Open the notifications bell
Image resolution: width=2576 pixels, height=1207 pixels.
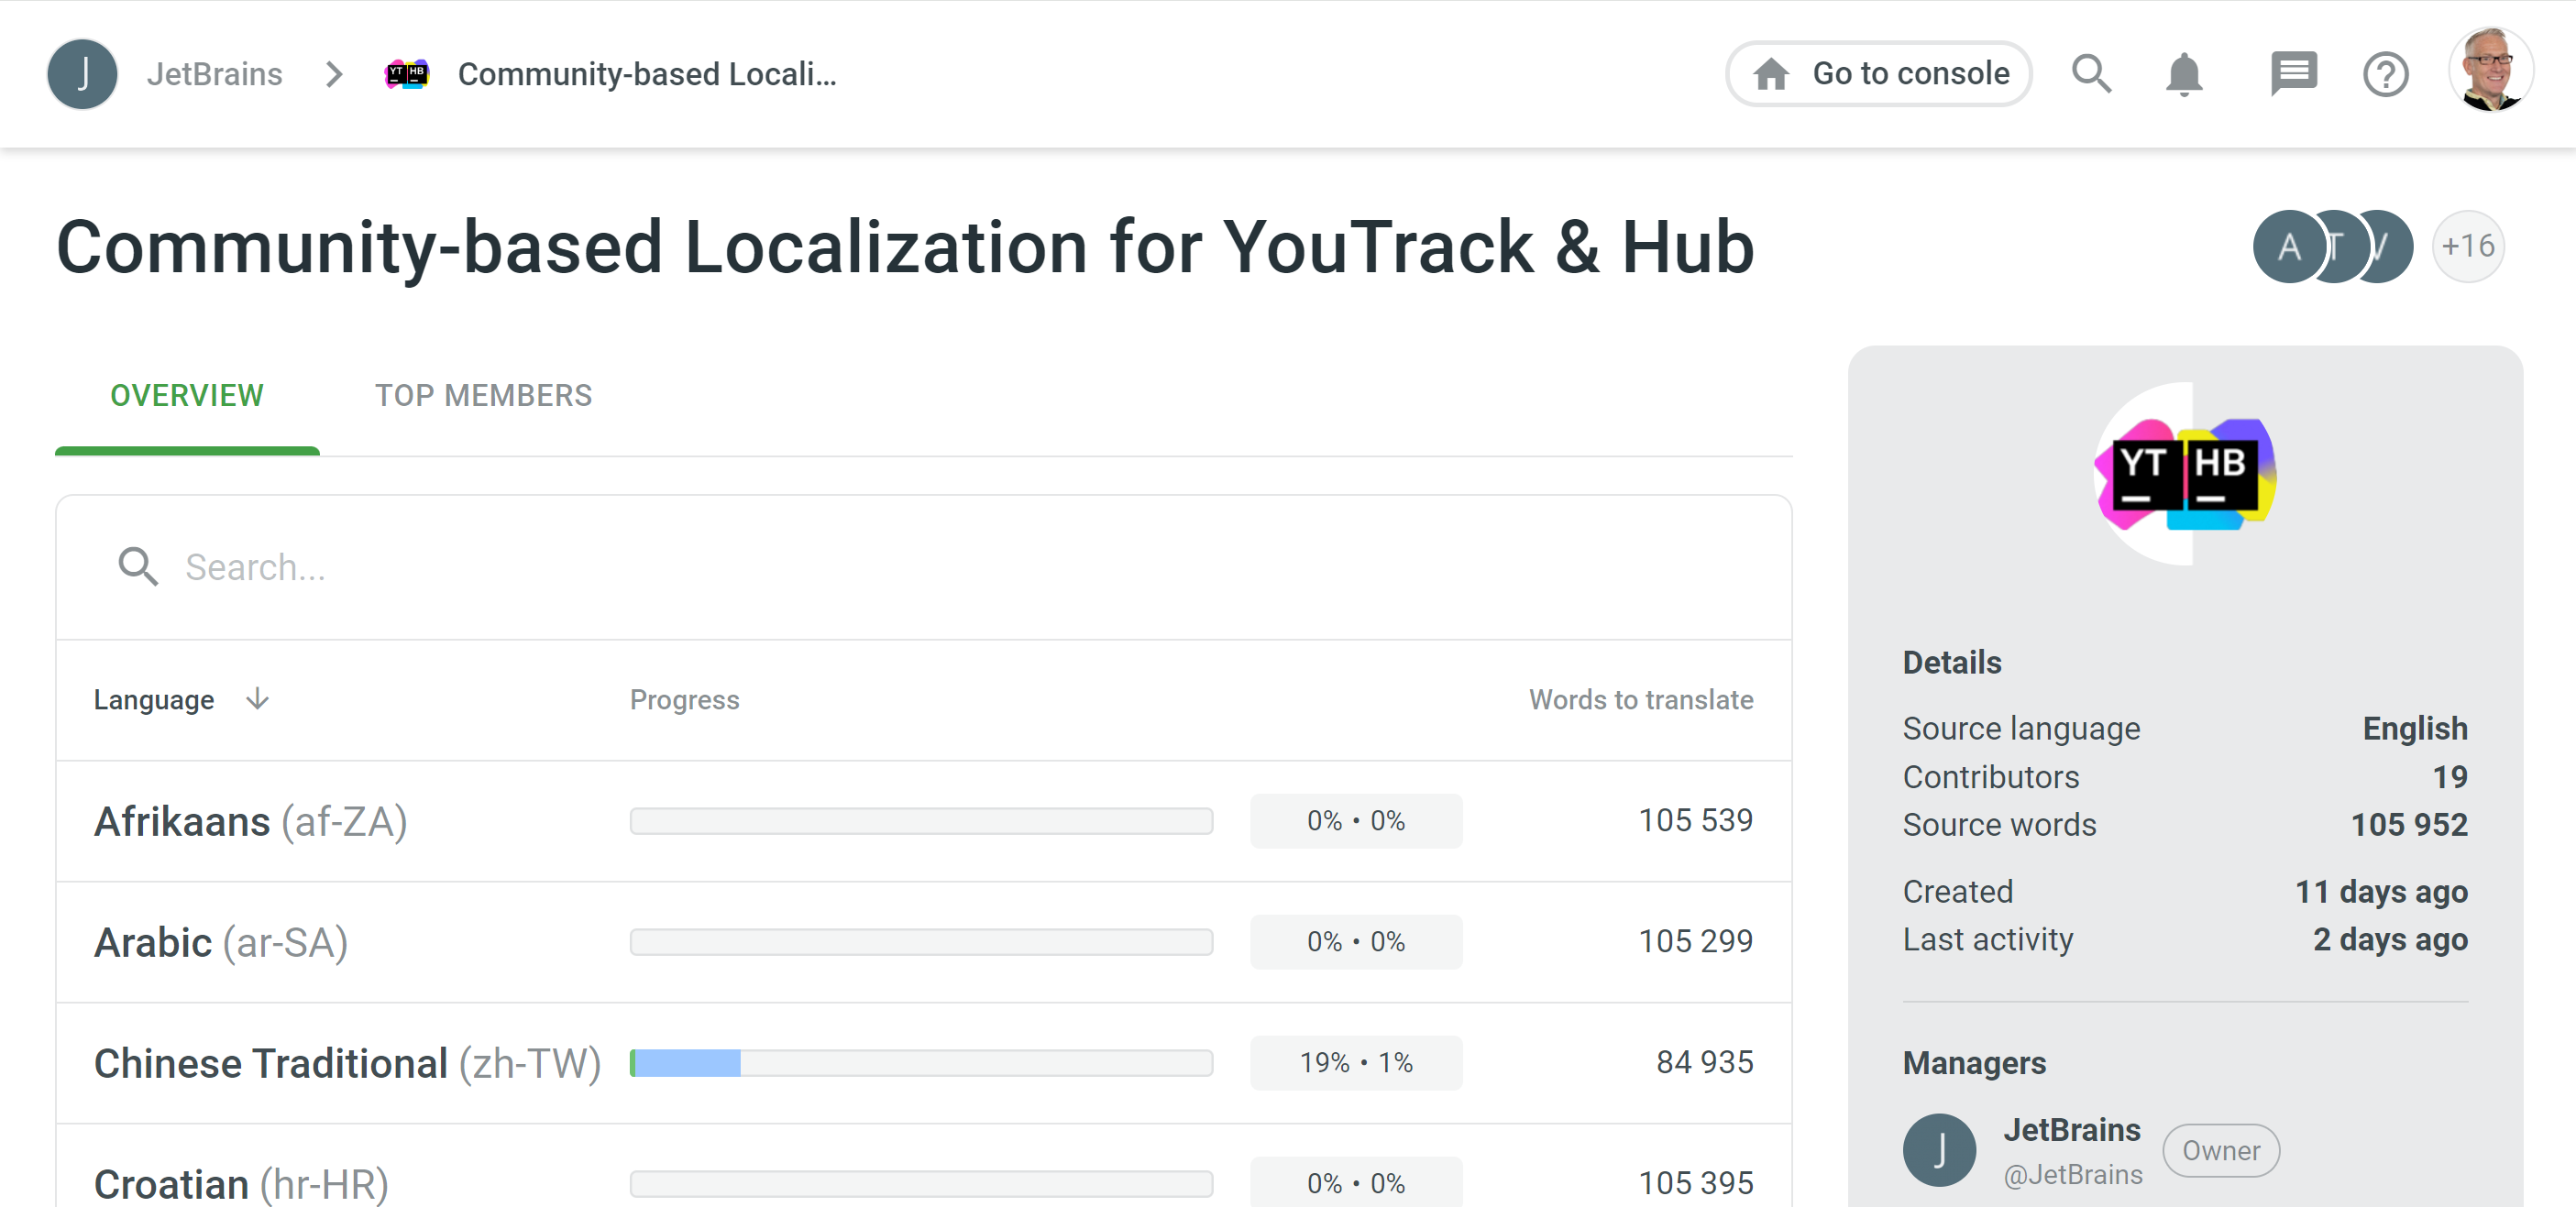[2184, 73]
